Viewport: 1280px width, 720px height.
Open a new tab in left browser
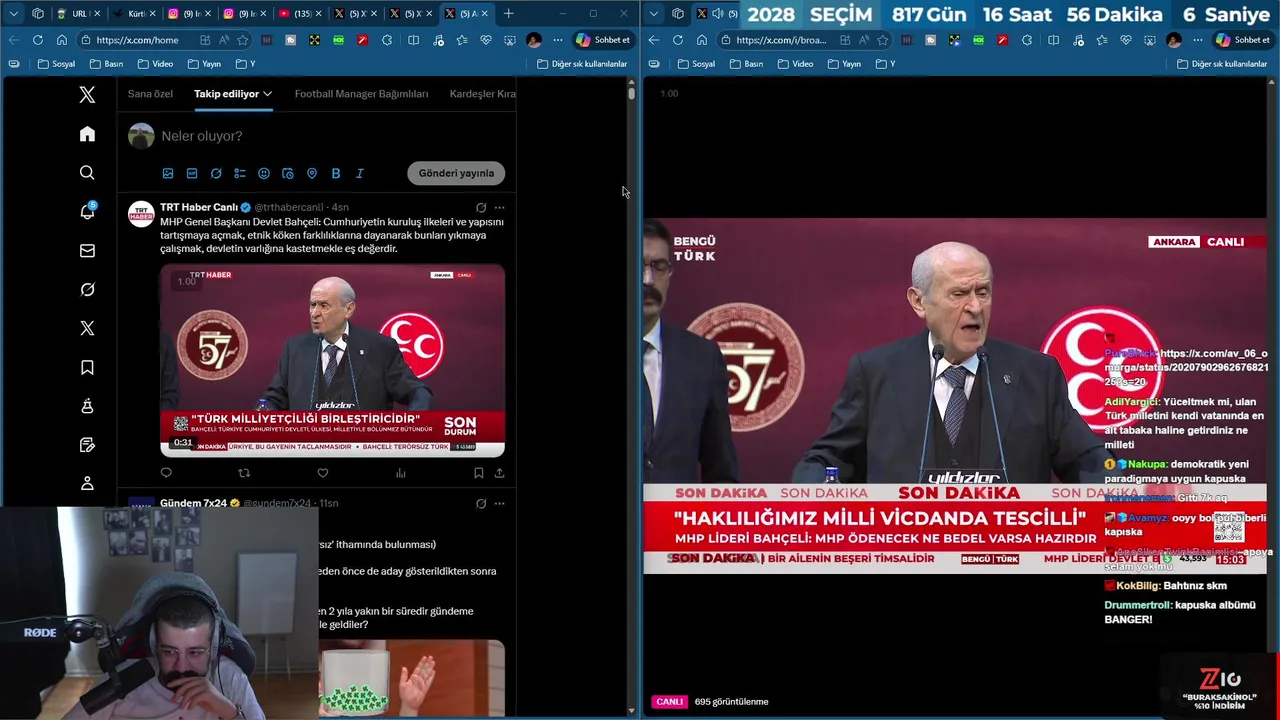[x=508, y=14]
